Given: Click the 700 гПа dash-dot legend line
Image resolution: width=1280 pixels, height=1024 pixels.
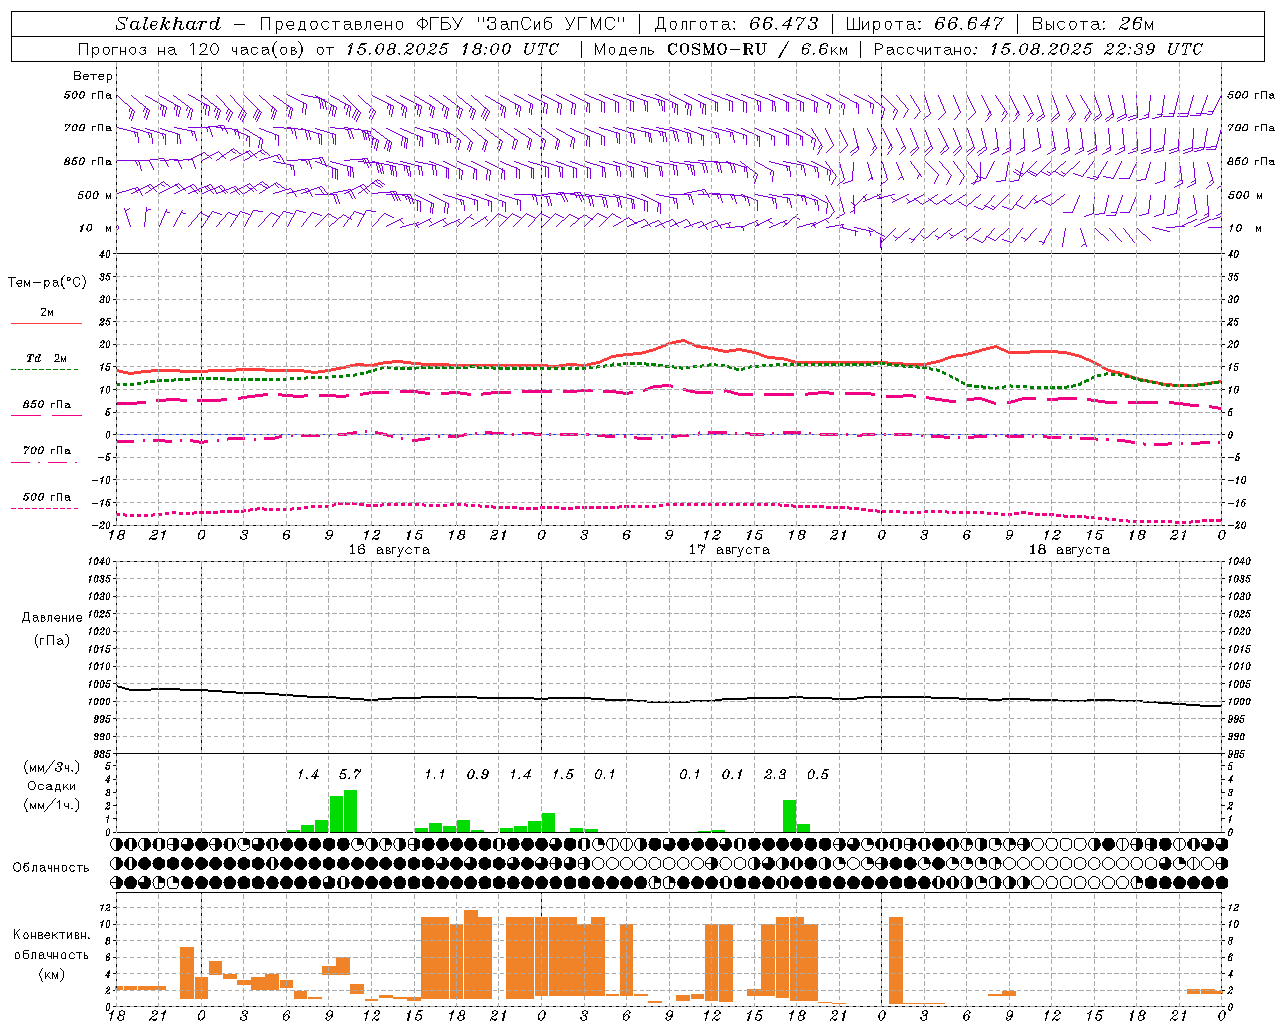Looking at the screenshot, I should click(46, 462).
